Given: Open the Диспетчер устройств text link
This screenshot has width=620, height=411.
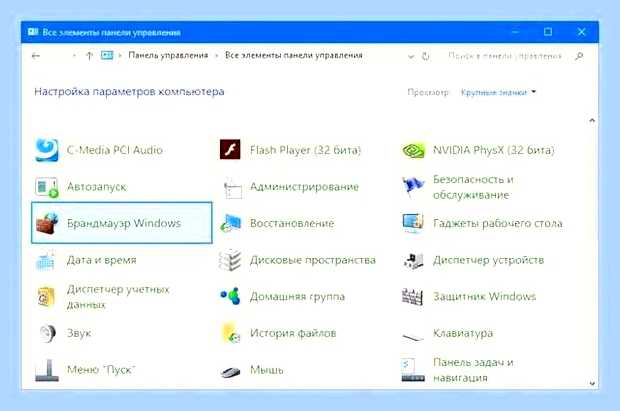Looking at the screenshot, I should (x=488, y=260).
